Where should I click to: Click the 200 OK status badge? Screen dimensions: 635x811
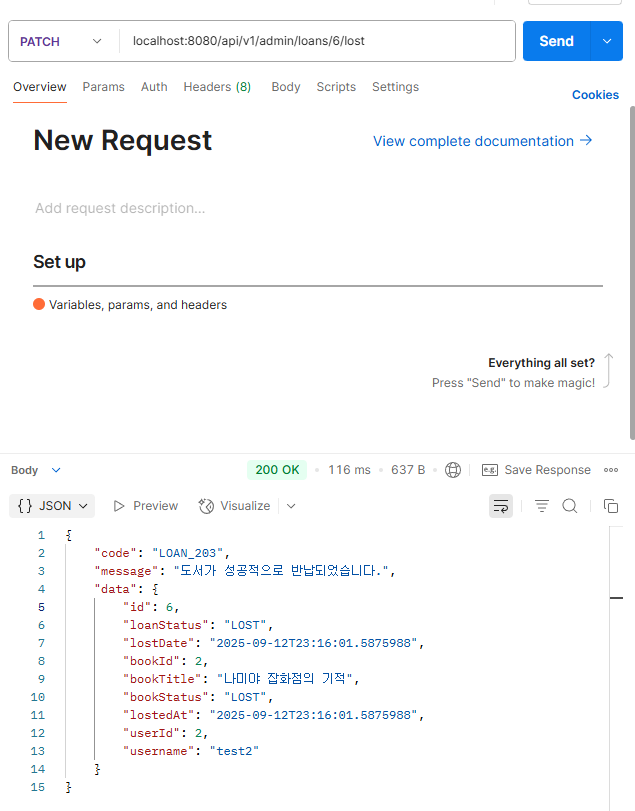[277, 470]
